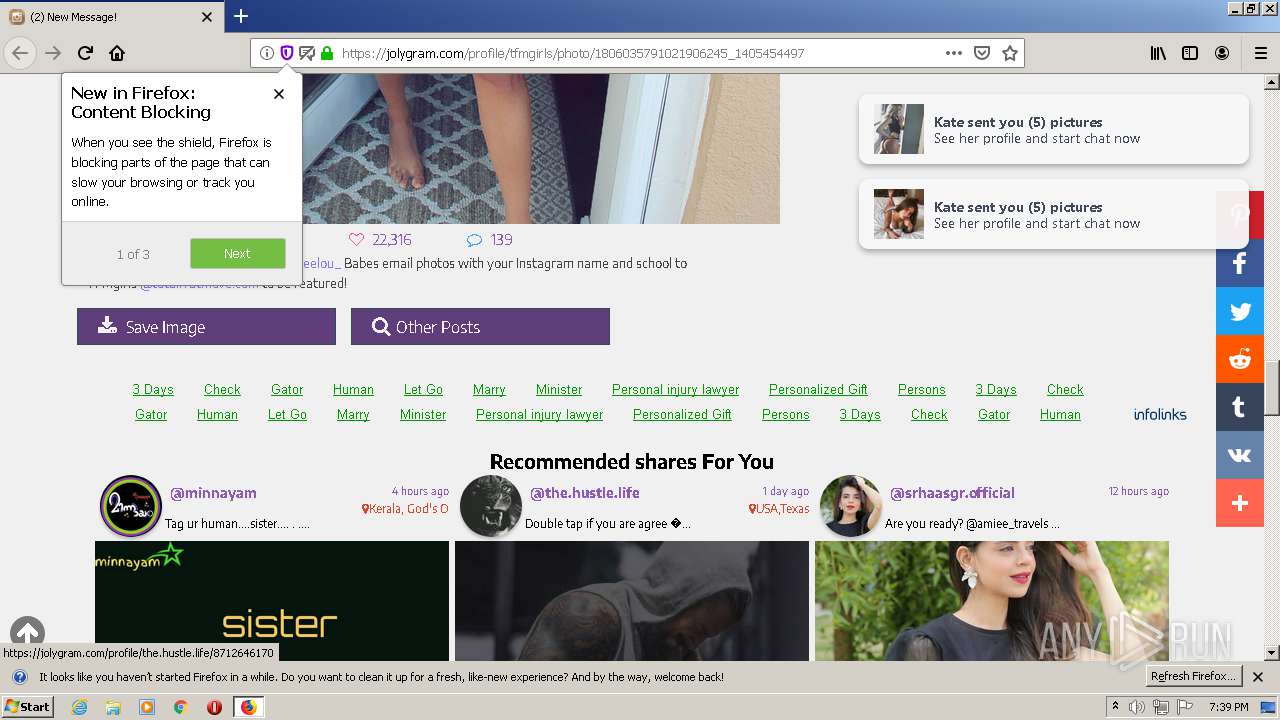Bookmark this page with the star
This screenshot has height=720, width=1280.
tap(1010, 53)
